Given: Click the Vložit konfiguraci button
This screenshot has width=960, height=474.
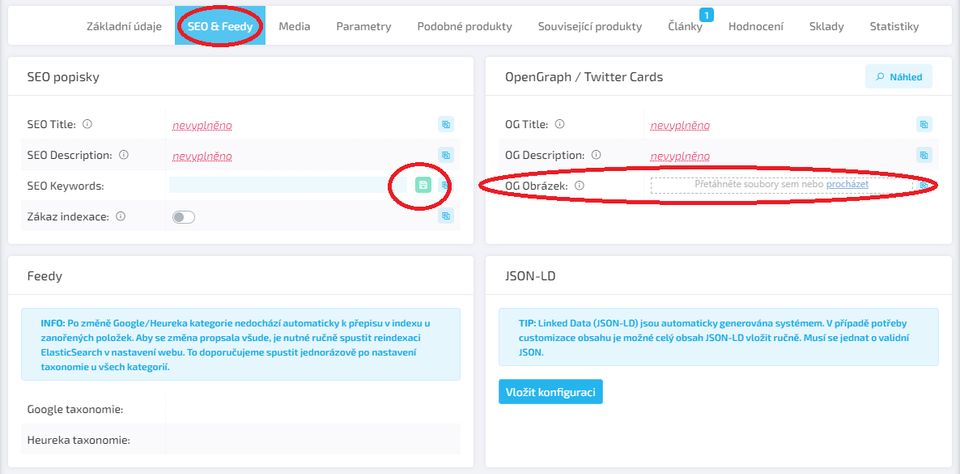Looking at the screenshot, I should pyautogui.click(x=550, y=392).
